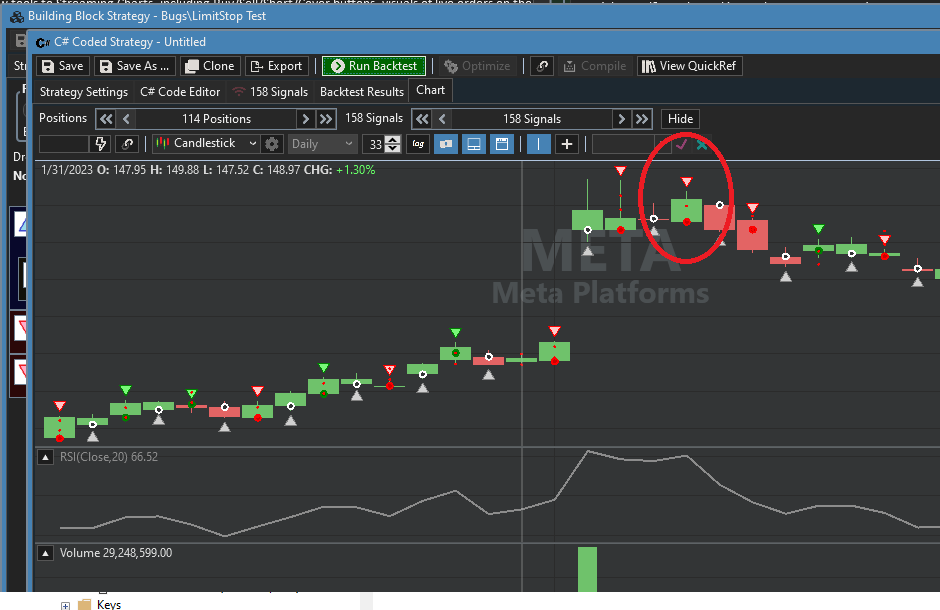Click the link icon in the chart toolbar

coord(127,144)
